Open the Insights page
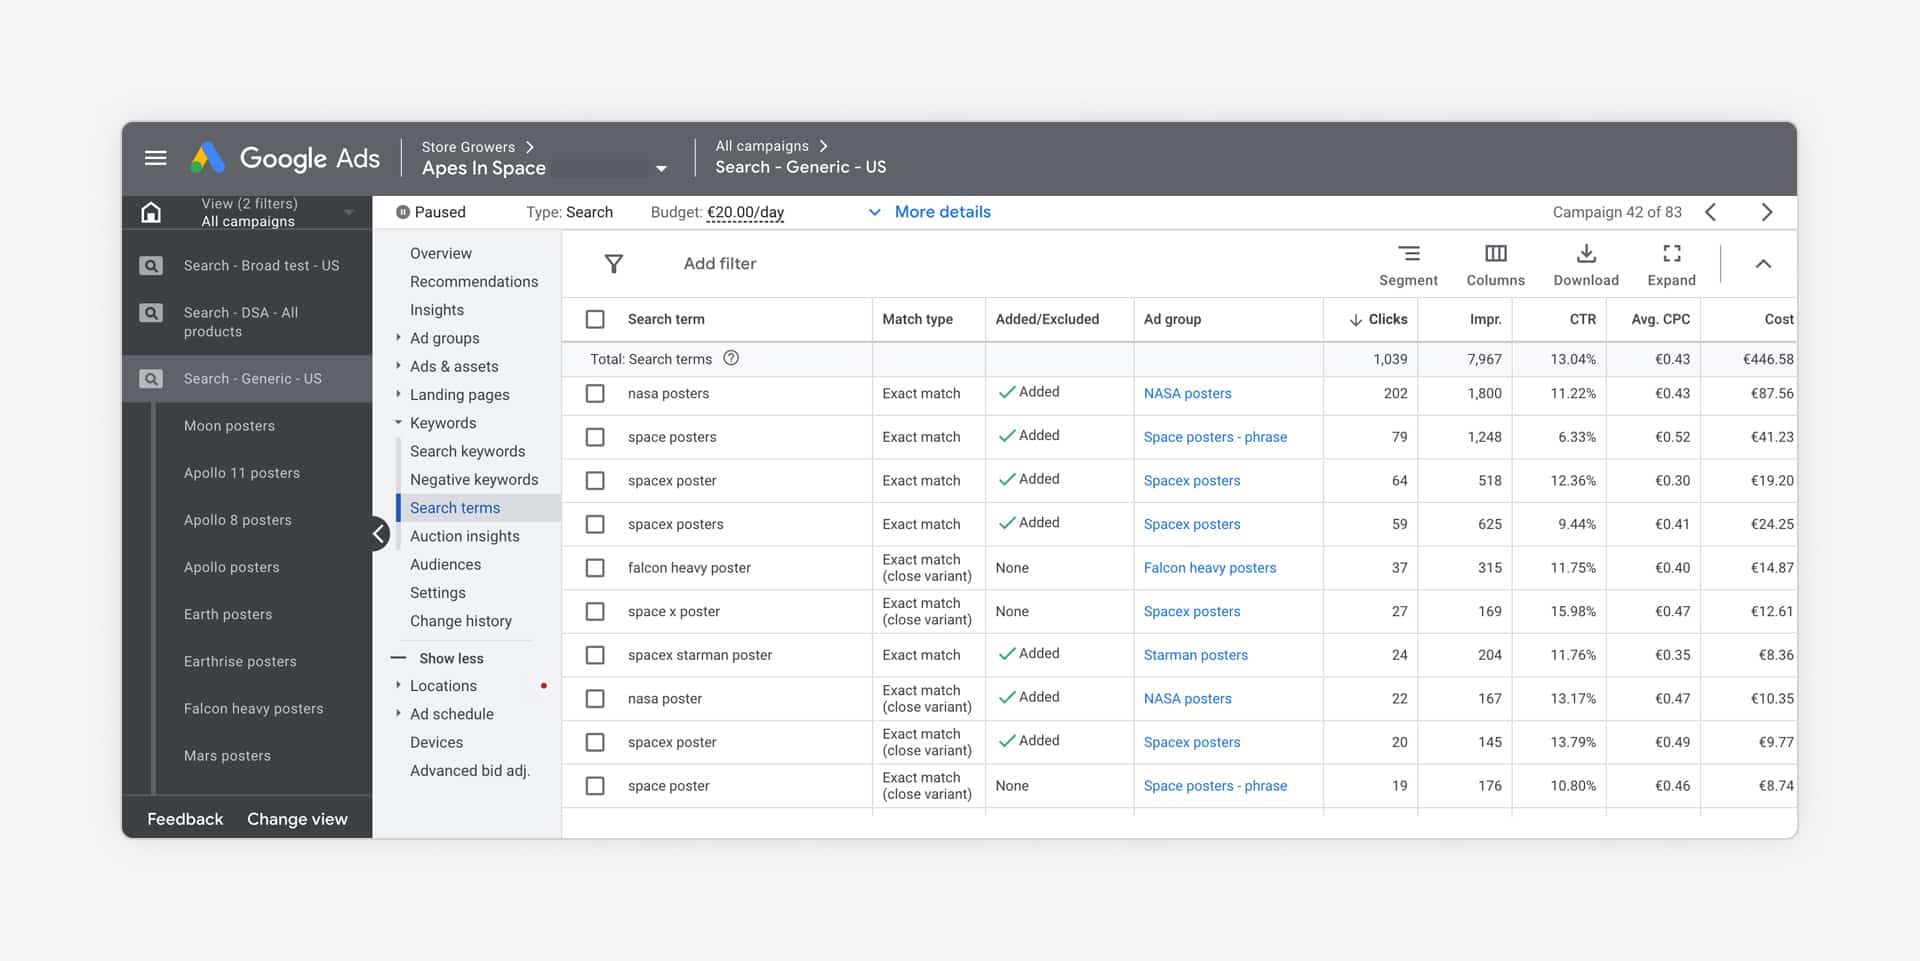The height and width of the screenshot is (961, 1920). tap(437, 310)
